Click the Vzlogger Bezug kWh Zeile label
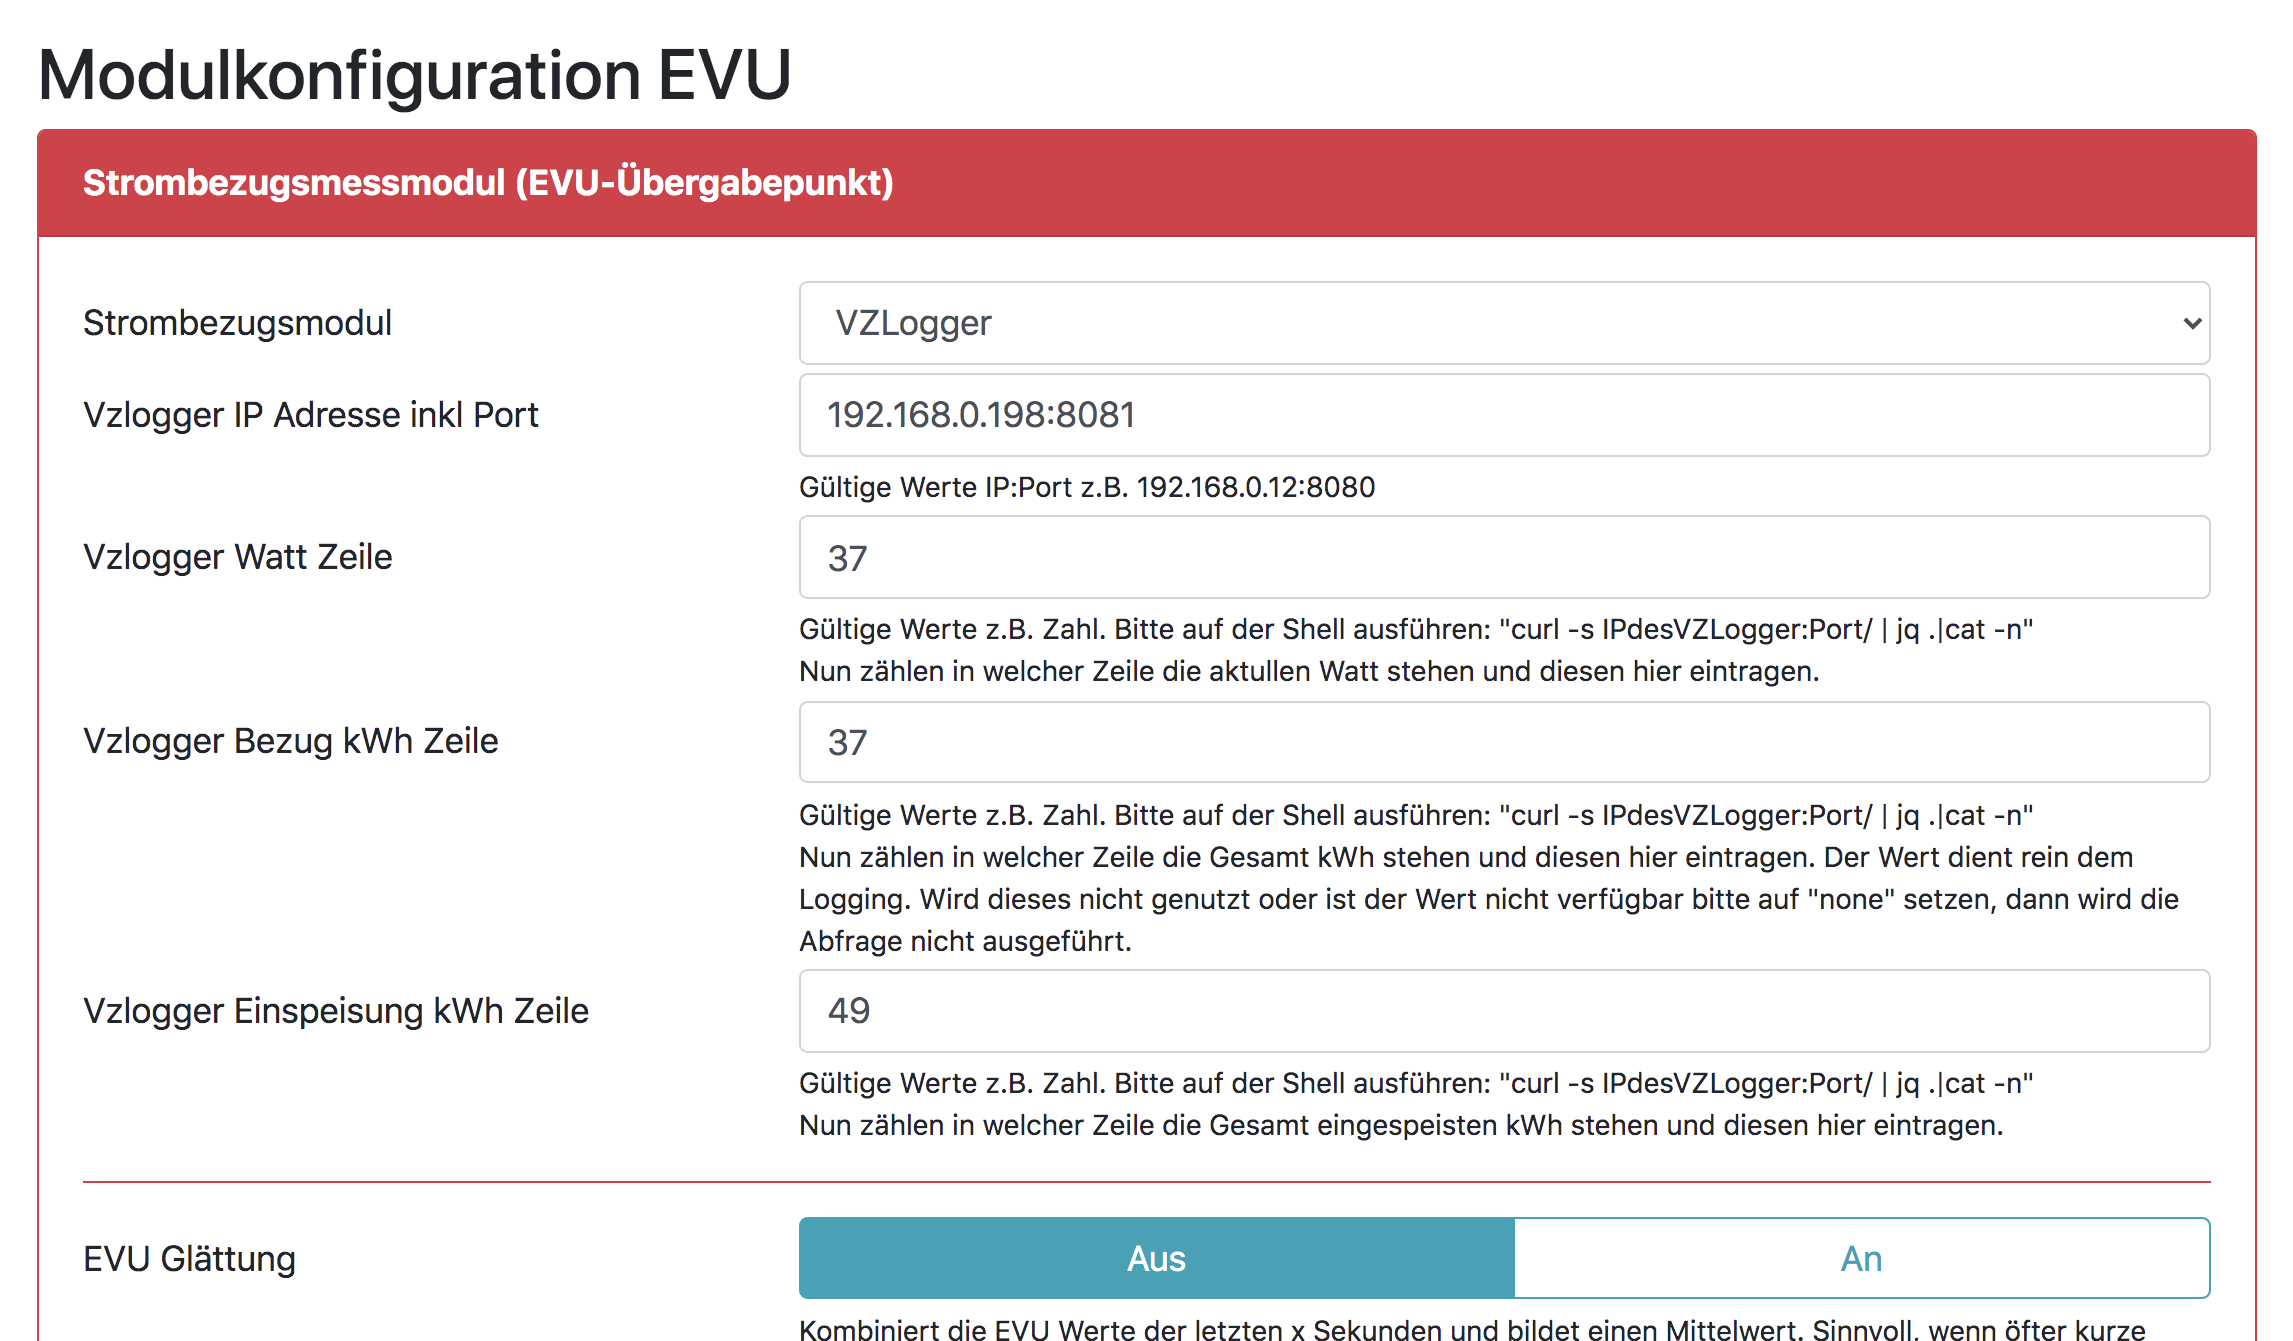This screenshot has height=1341, width=2293. [x=290, y=741]
